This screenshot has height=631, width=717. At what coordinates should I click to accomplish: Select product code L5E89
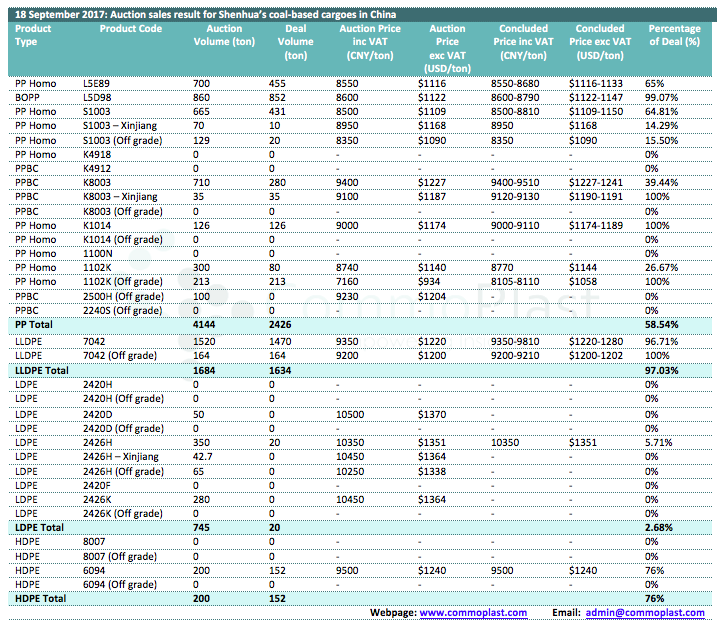(96, 84)
